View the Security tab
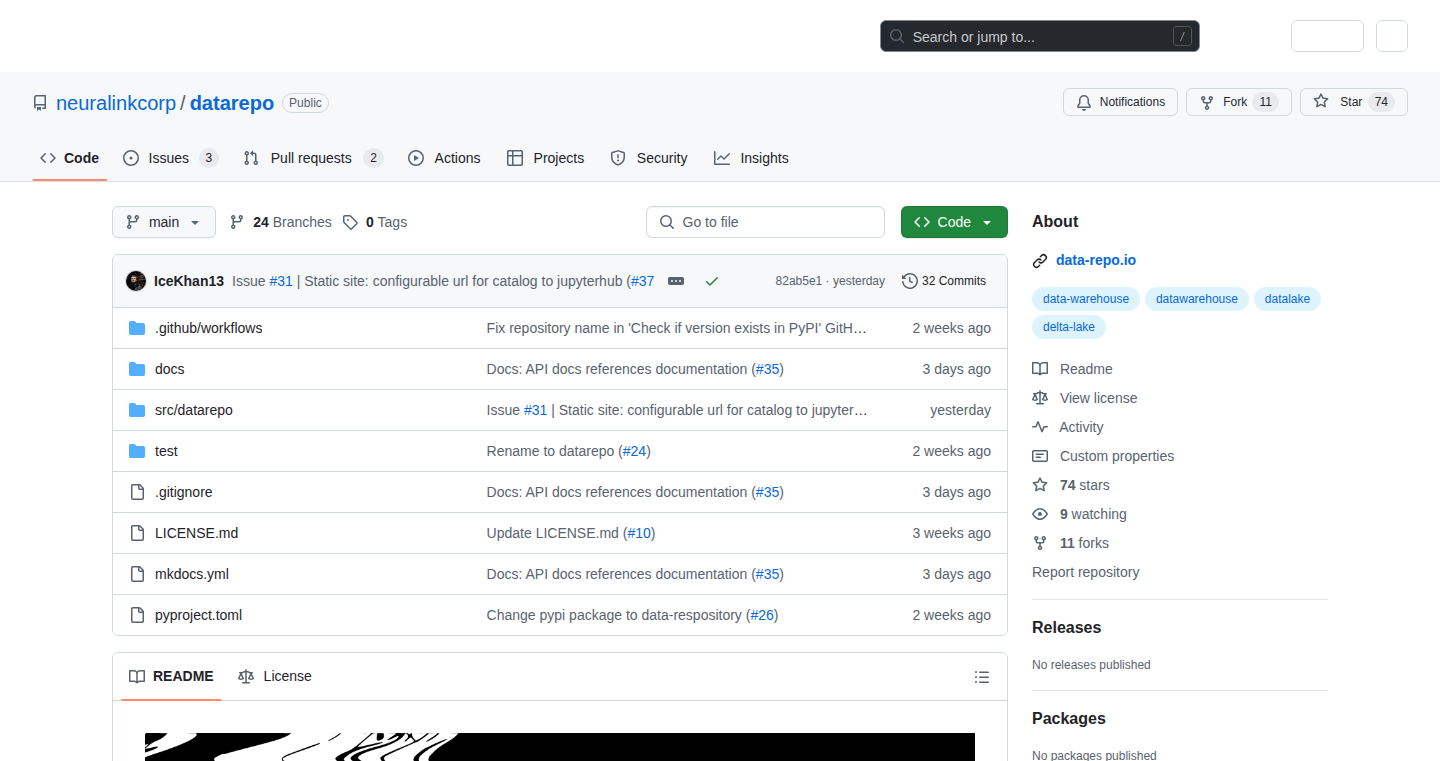 point(649,158)
